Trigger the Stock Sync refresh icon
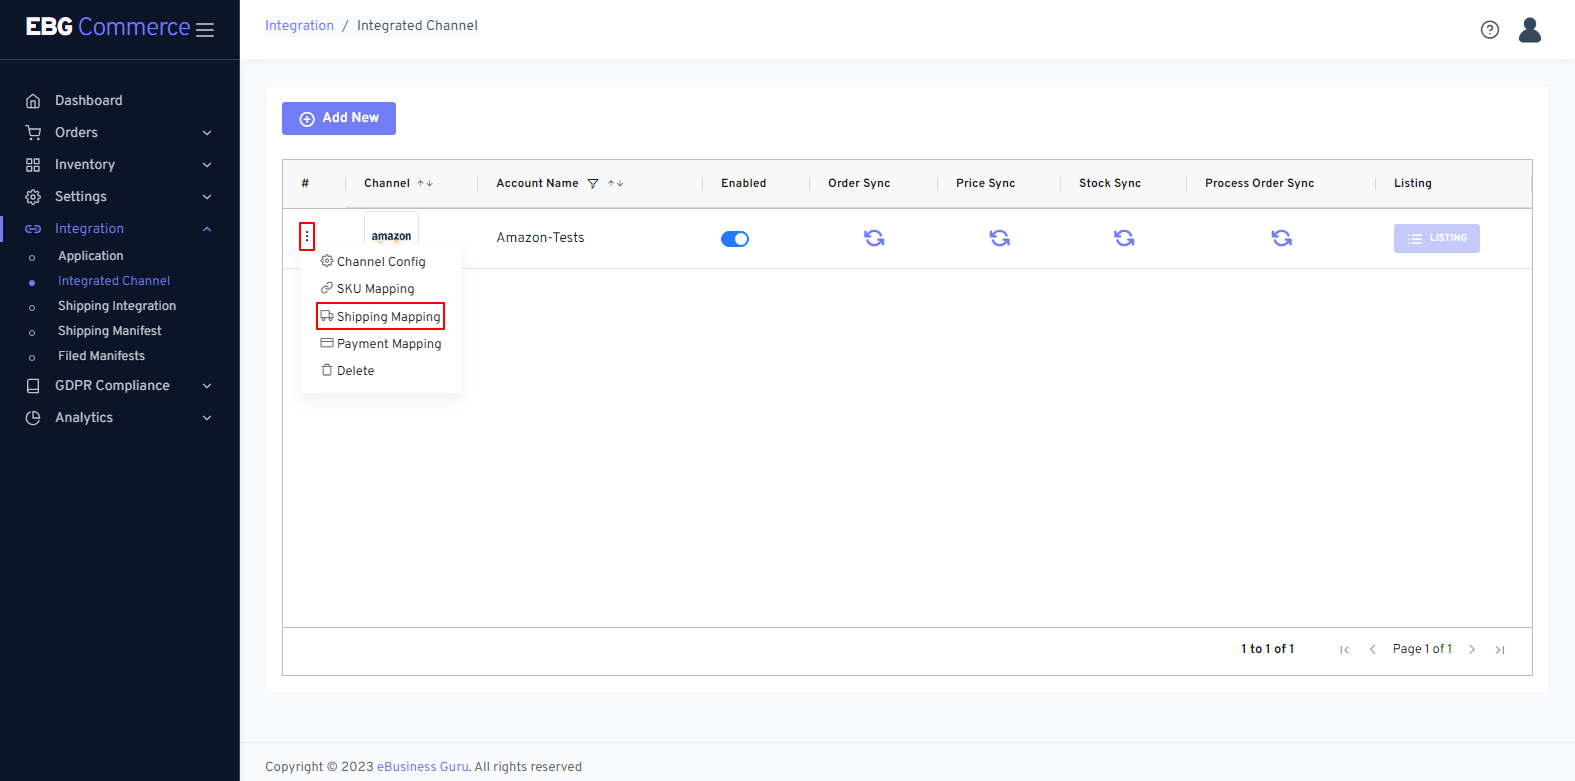Screen dimensions: 1575x781 tap(1124, 238)
